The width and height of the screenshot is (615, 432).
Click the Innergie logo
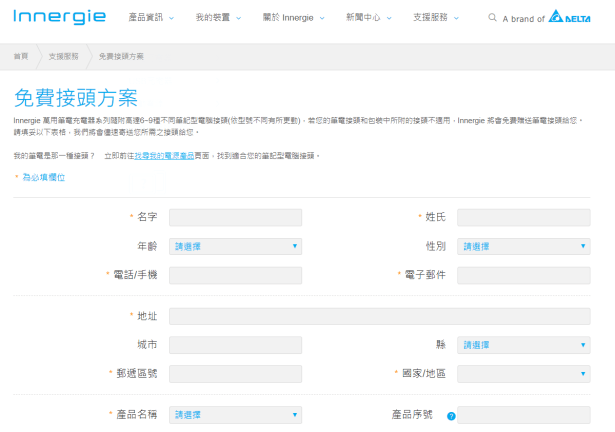(60, 17)
